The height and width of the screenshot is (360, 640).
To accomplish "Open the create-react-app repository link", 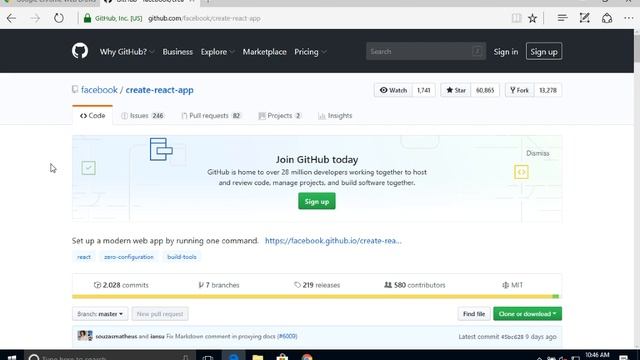I will tap(160, 90).
